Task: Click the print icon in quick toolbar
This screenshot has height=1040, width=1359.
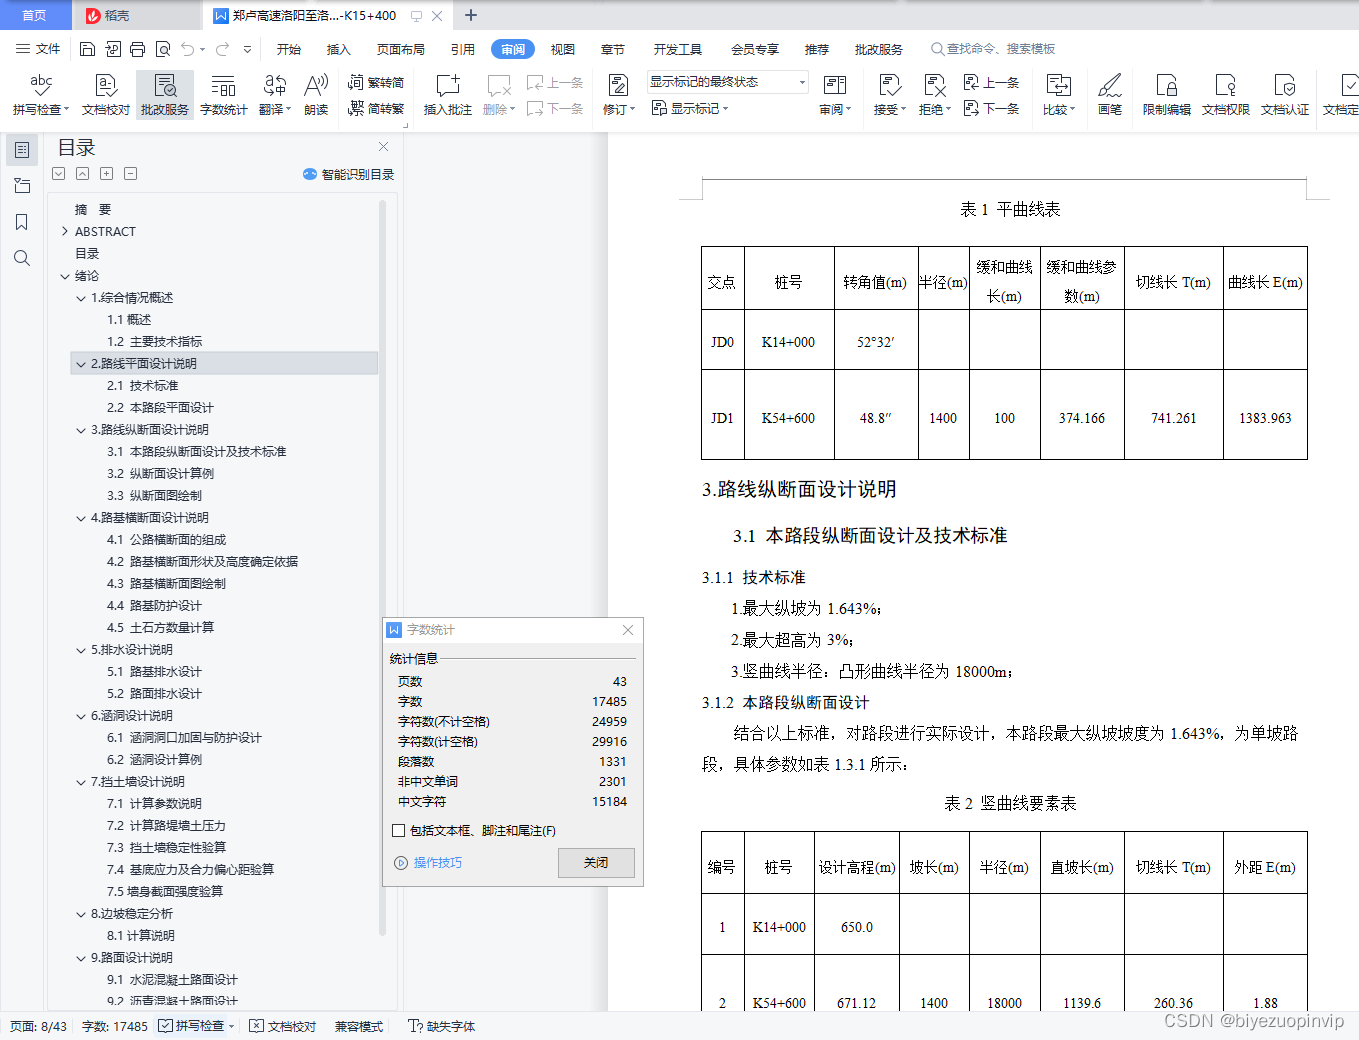Action: (x=138, y=49)
